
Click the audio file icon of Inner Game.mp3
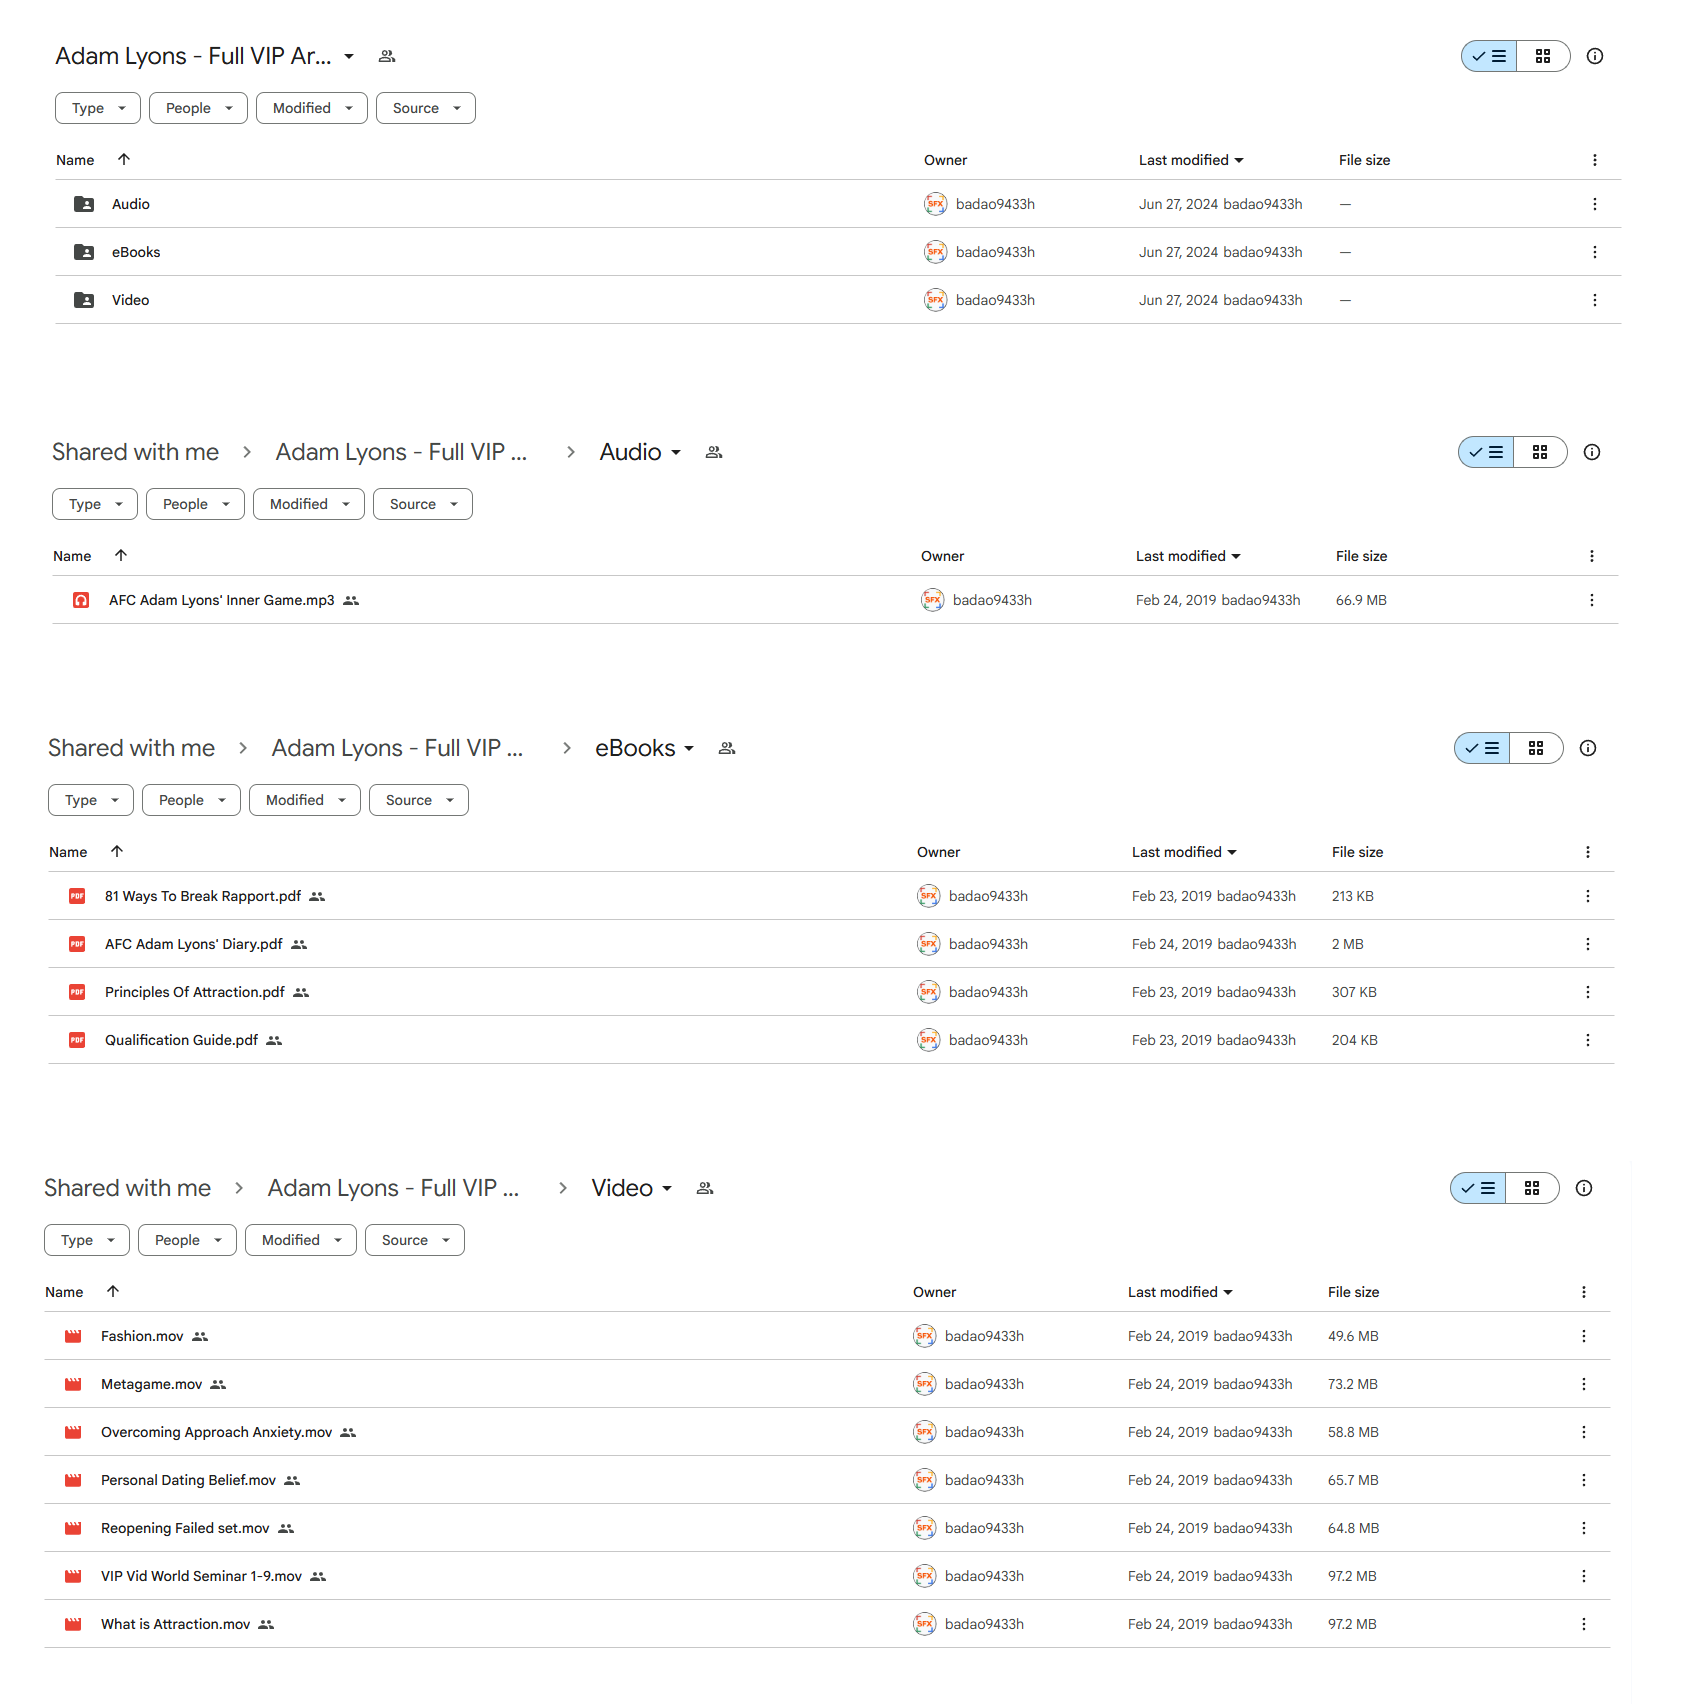tap(81, 600)
